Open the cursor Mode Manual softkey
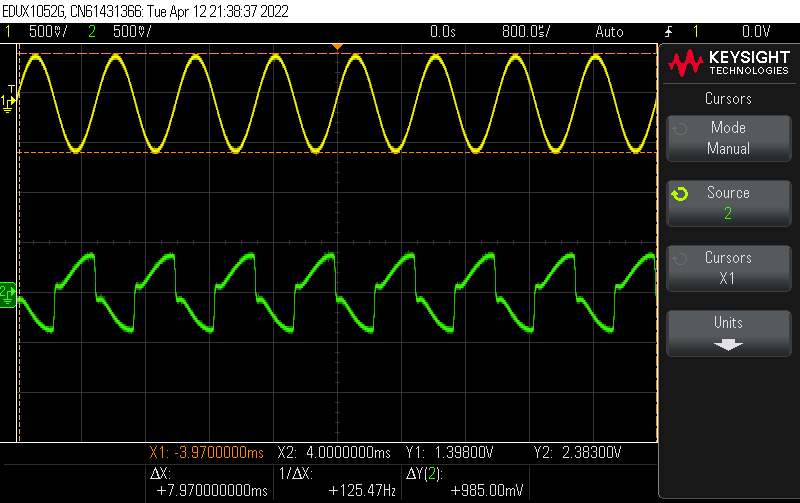 728,138
